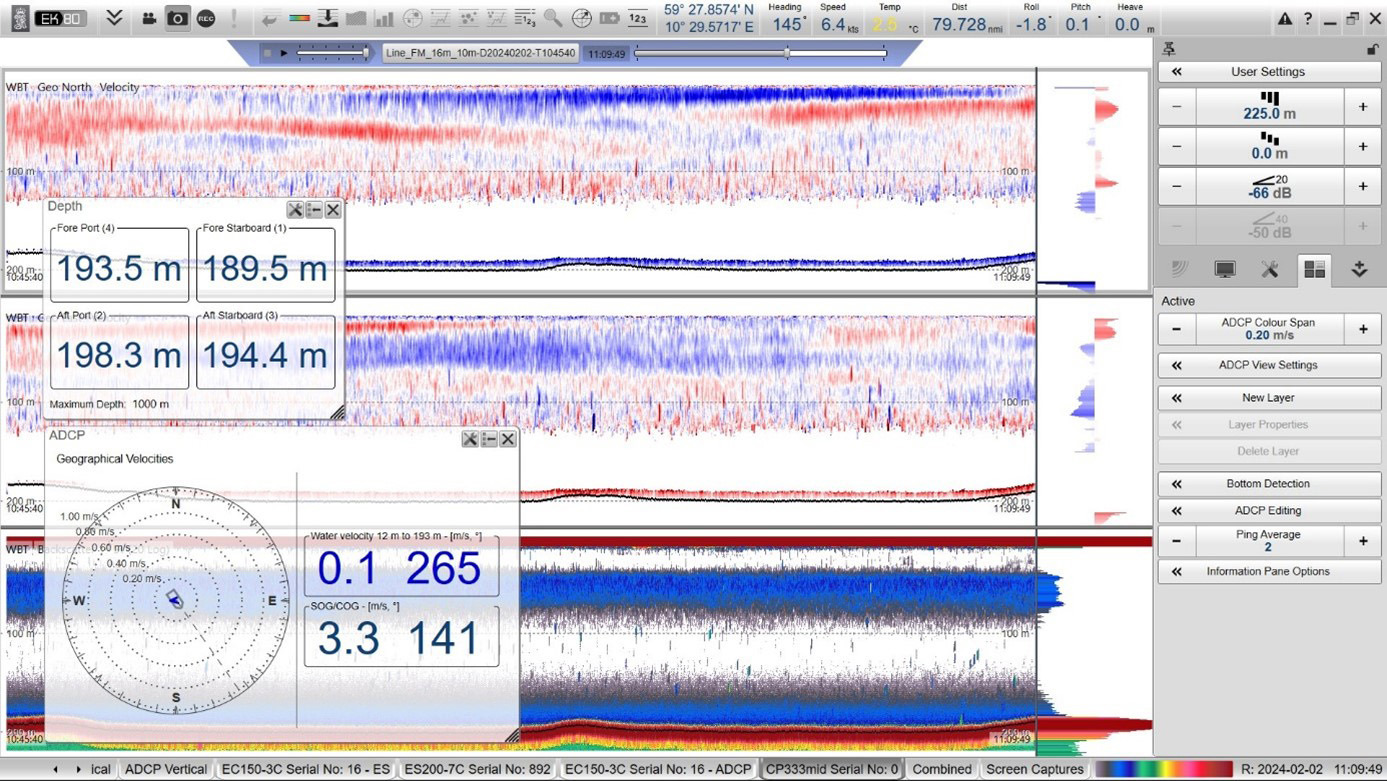Viewport: 1387px width, 781px height.
Task: Expand the Bottom Detection section
Action: (1268, 484)
